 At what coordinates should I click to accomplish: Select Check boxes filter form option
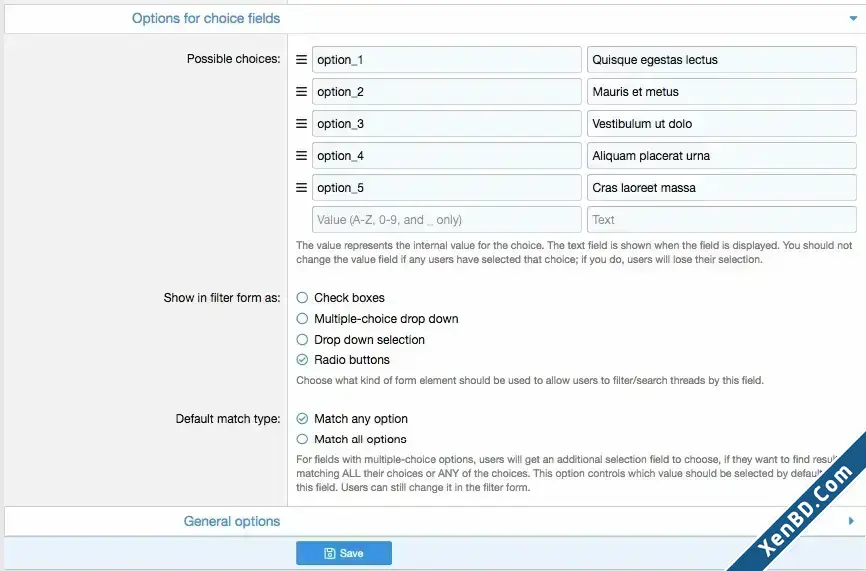coord(302,298)
